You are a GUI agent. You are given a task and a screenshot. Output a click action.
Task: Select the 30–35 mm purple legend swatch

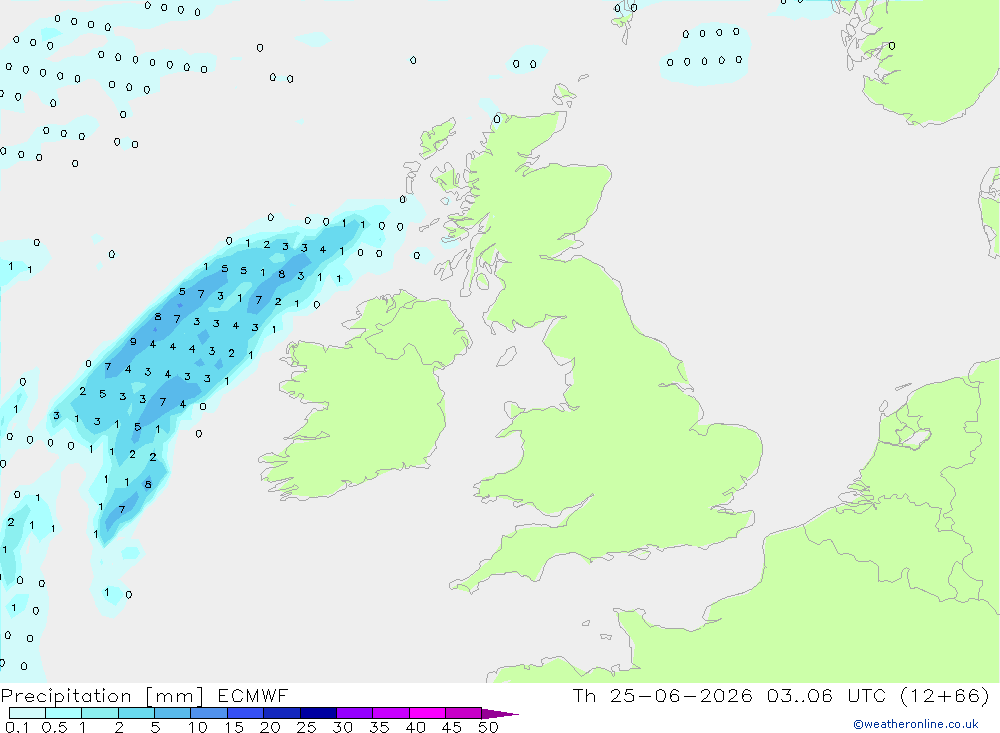click(x=354, y=713)
